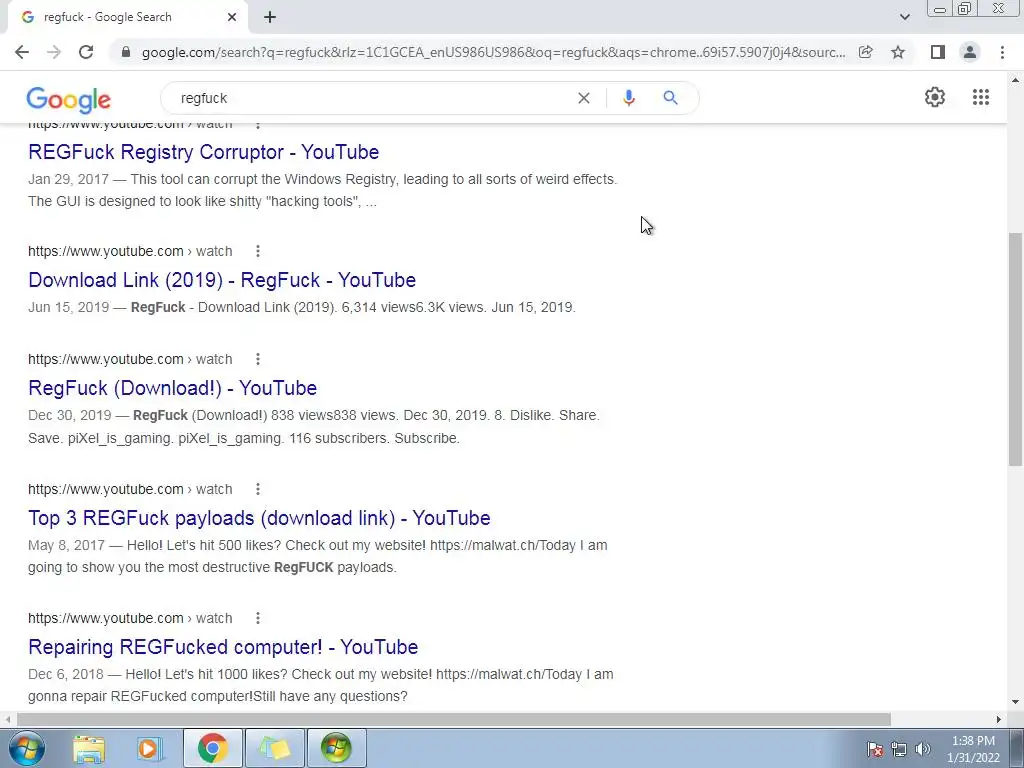
Task: Open Repairing REGFucked computer result
Action: [223, 647]
